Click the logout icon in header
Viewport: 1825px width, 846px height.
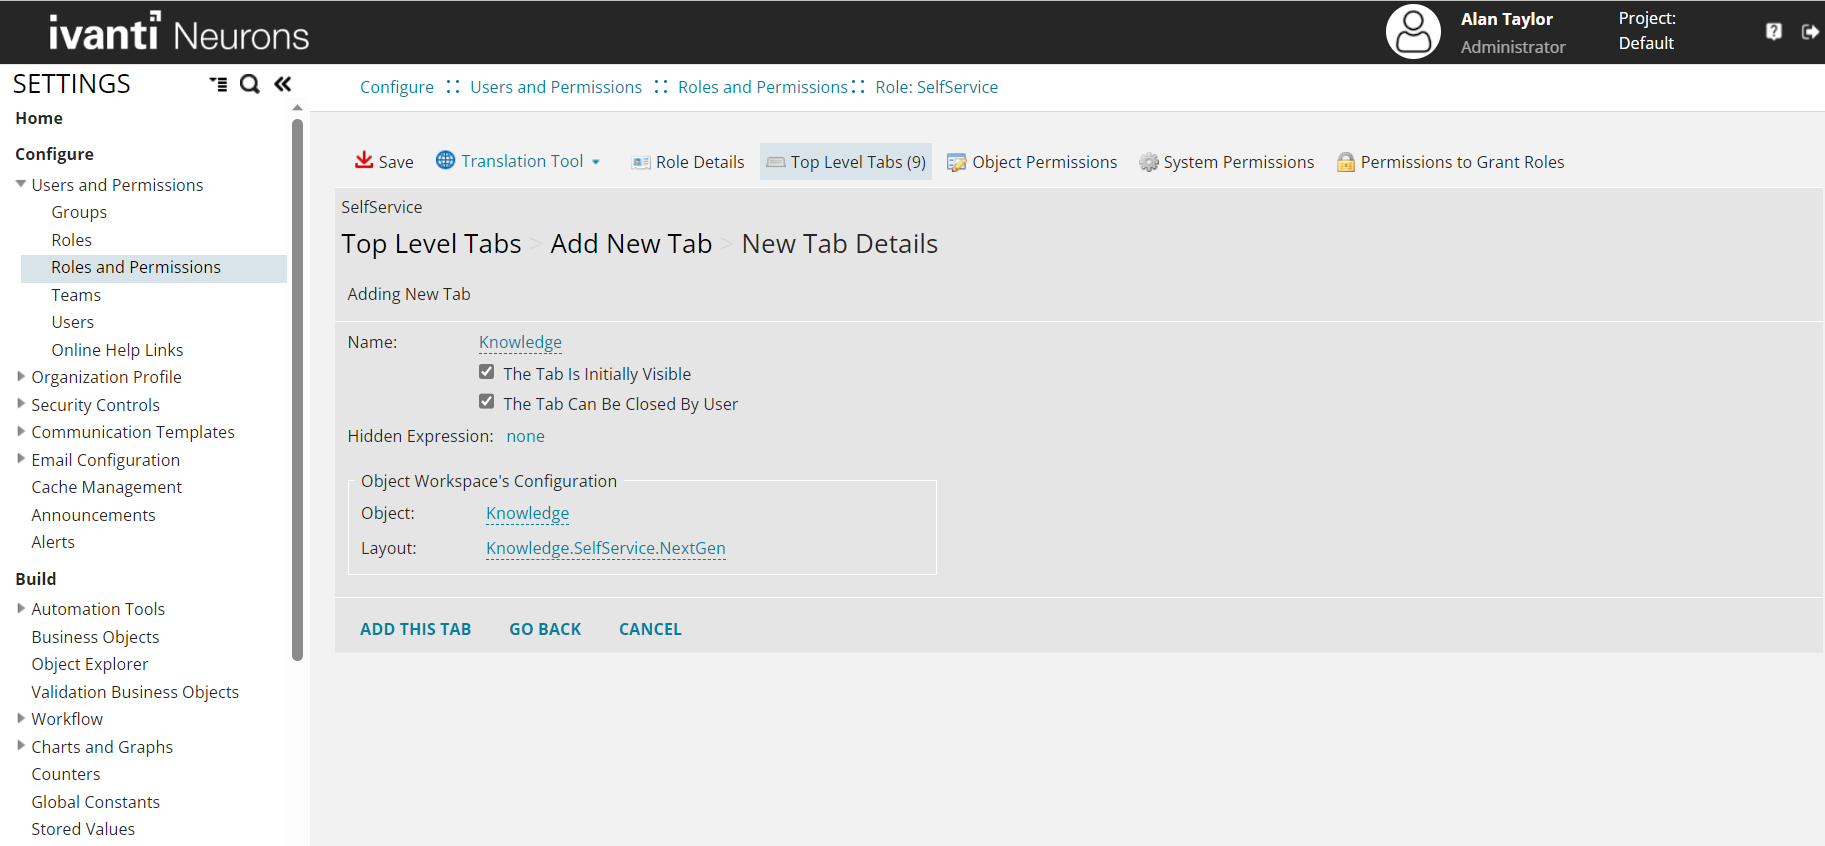pos(1810,32)
